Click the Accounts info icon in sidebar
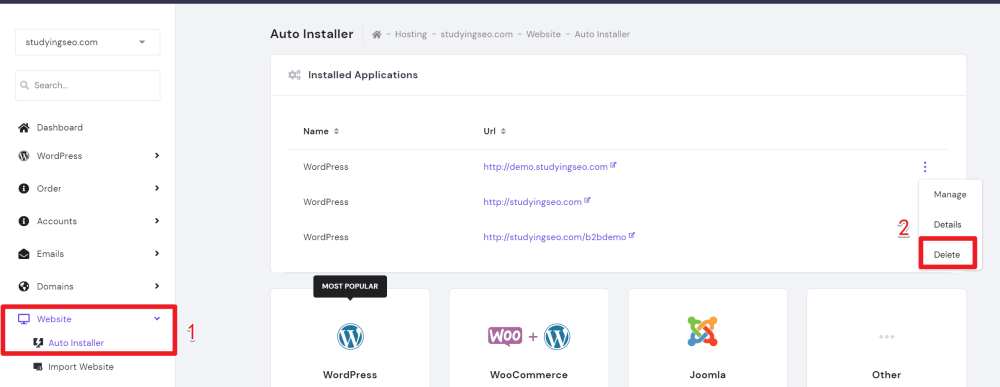Screen dimensions: 1000x387 [x=24, y=221]
